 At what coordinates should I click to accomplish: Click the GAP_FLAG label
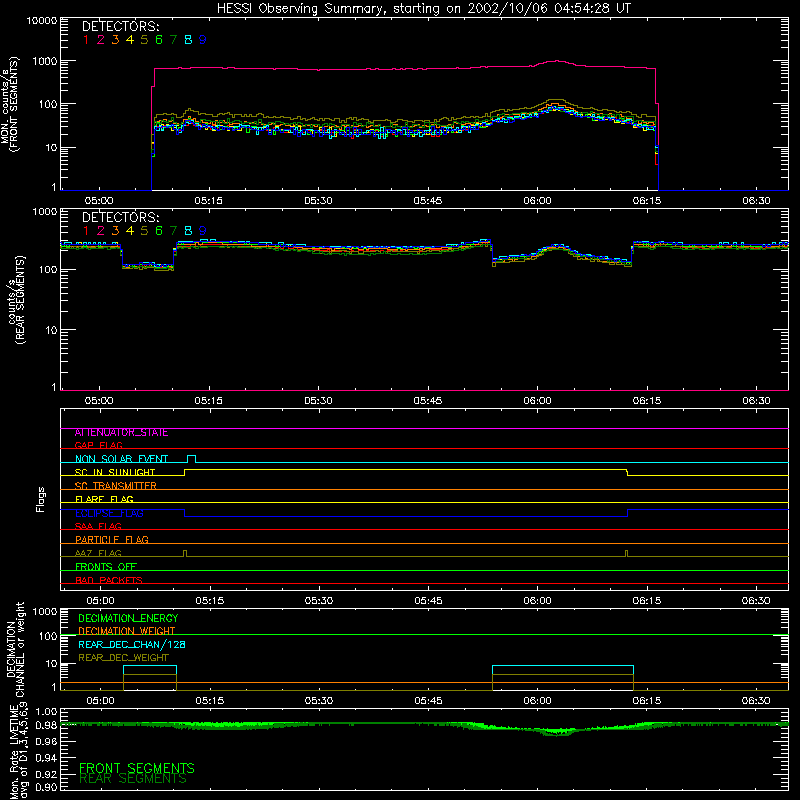pyautogui.click(x=98, y=445)
